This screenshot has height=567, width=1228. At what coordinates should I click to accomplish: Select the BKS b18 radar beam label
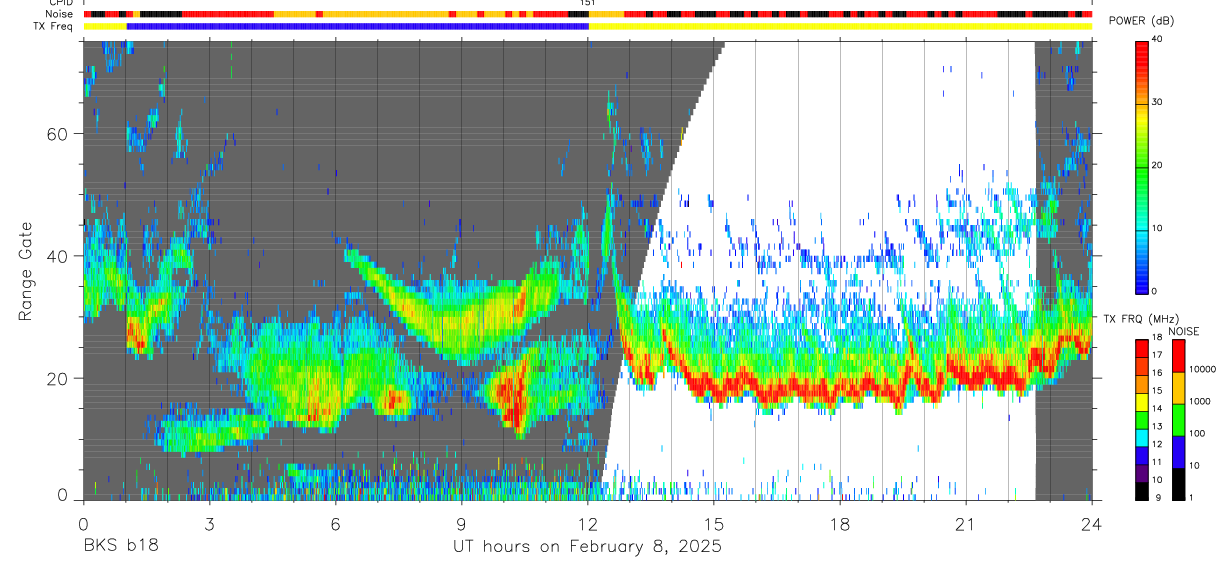coord(120,547)
